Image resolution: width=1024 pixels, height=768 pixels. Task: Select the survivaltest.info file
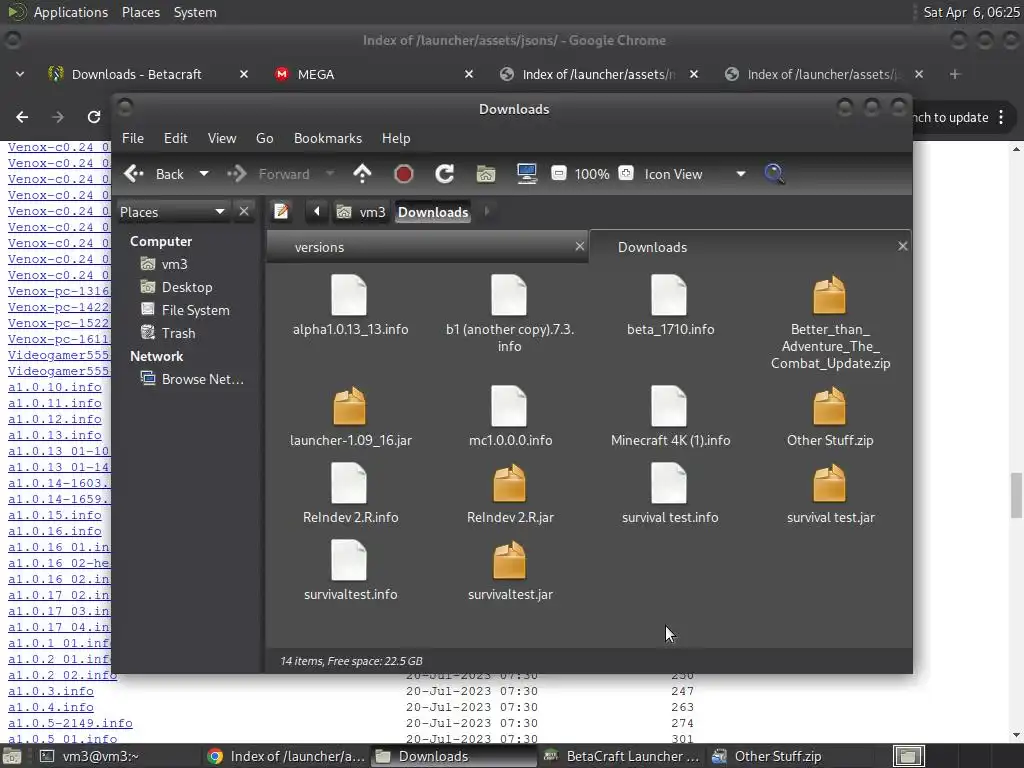point(349,570)
